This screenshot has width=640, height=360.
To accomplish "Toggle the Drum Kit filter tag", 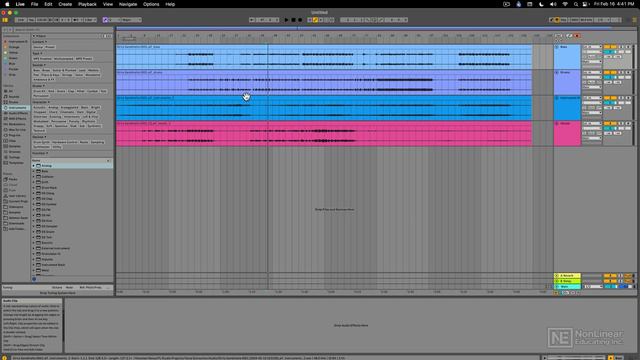I will [39, 91].
